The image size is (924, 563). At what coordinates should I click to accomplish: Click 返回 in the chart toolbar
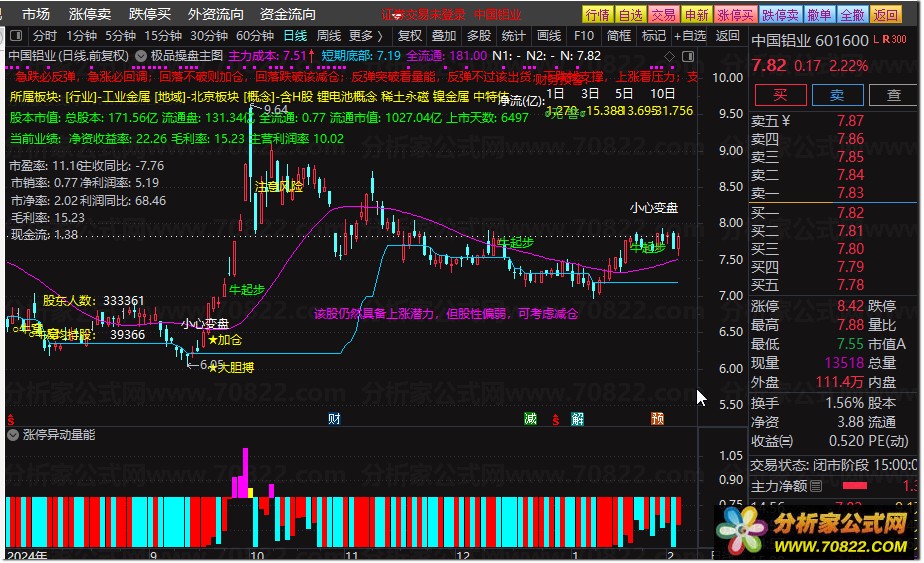tap(727, 36)
